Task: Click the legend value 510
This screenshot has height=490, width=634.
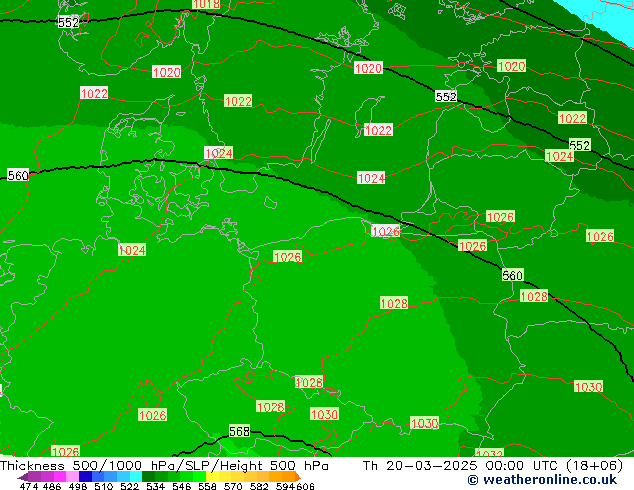Action: [104, 486]
